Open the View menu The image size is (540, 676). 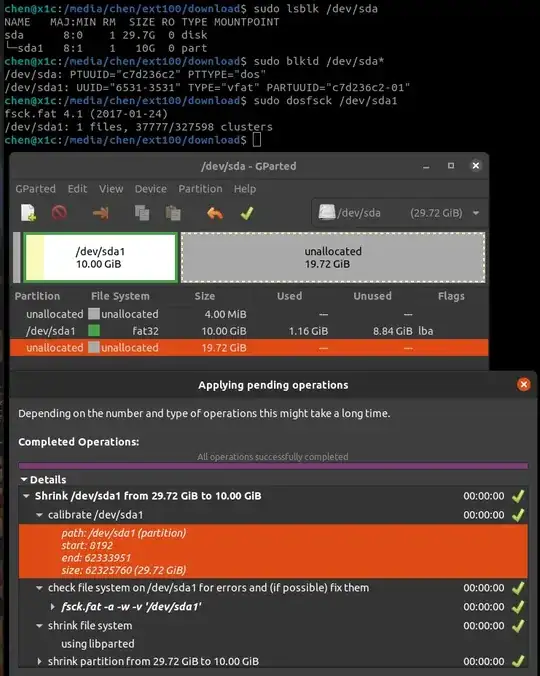click(x=111, y=189)
